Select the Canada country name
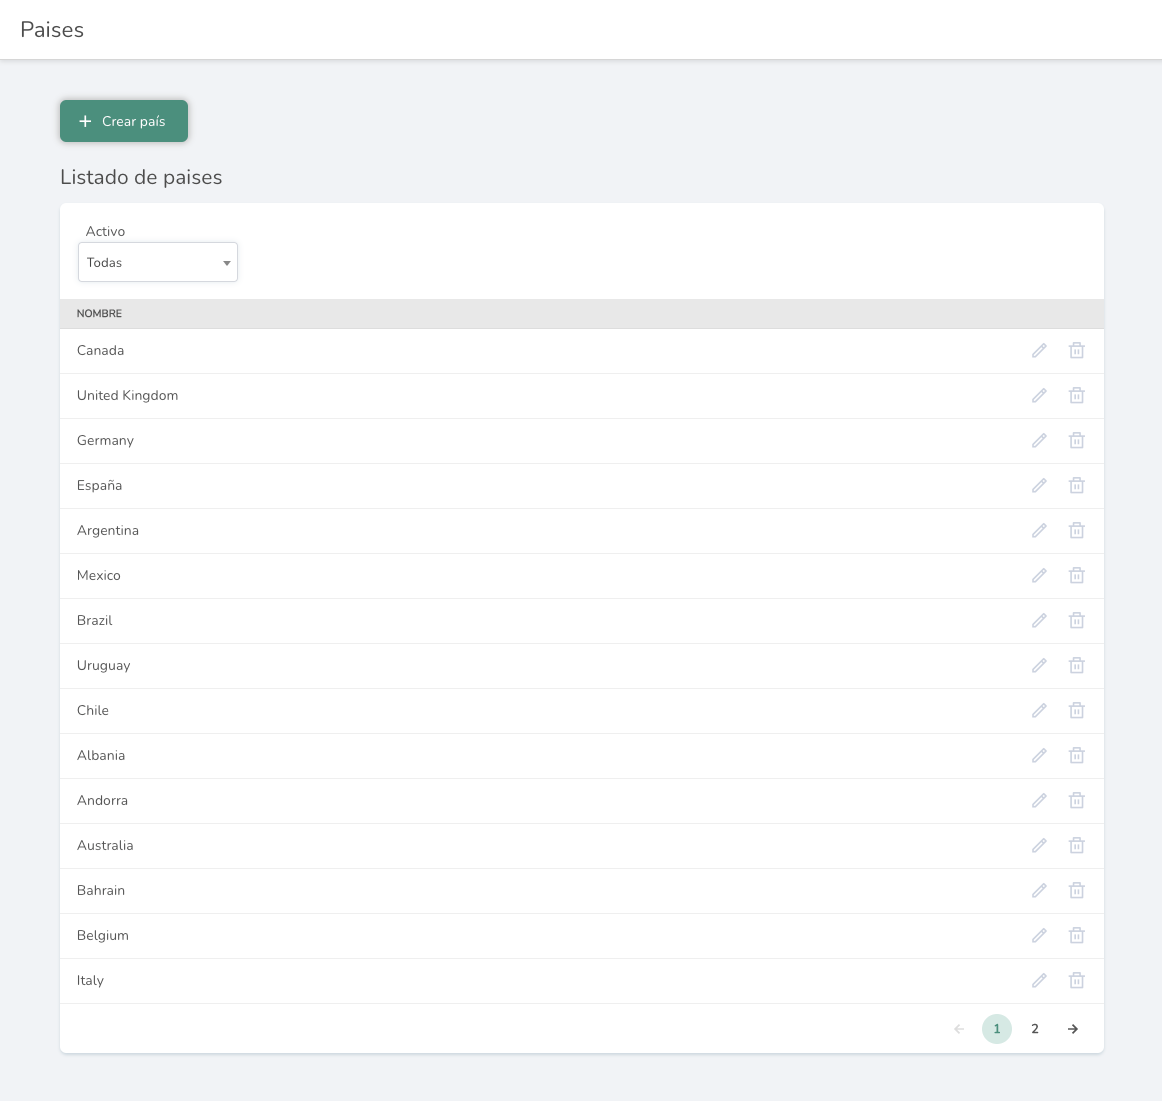 pos(101,350)
